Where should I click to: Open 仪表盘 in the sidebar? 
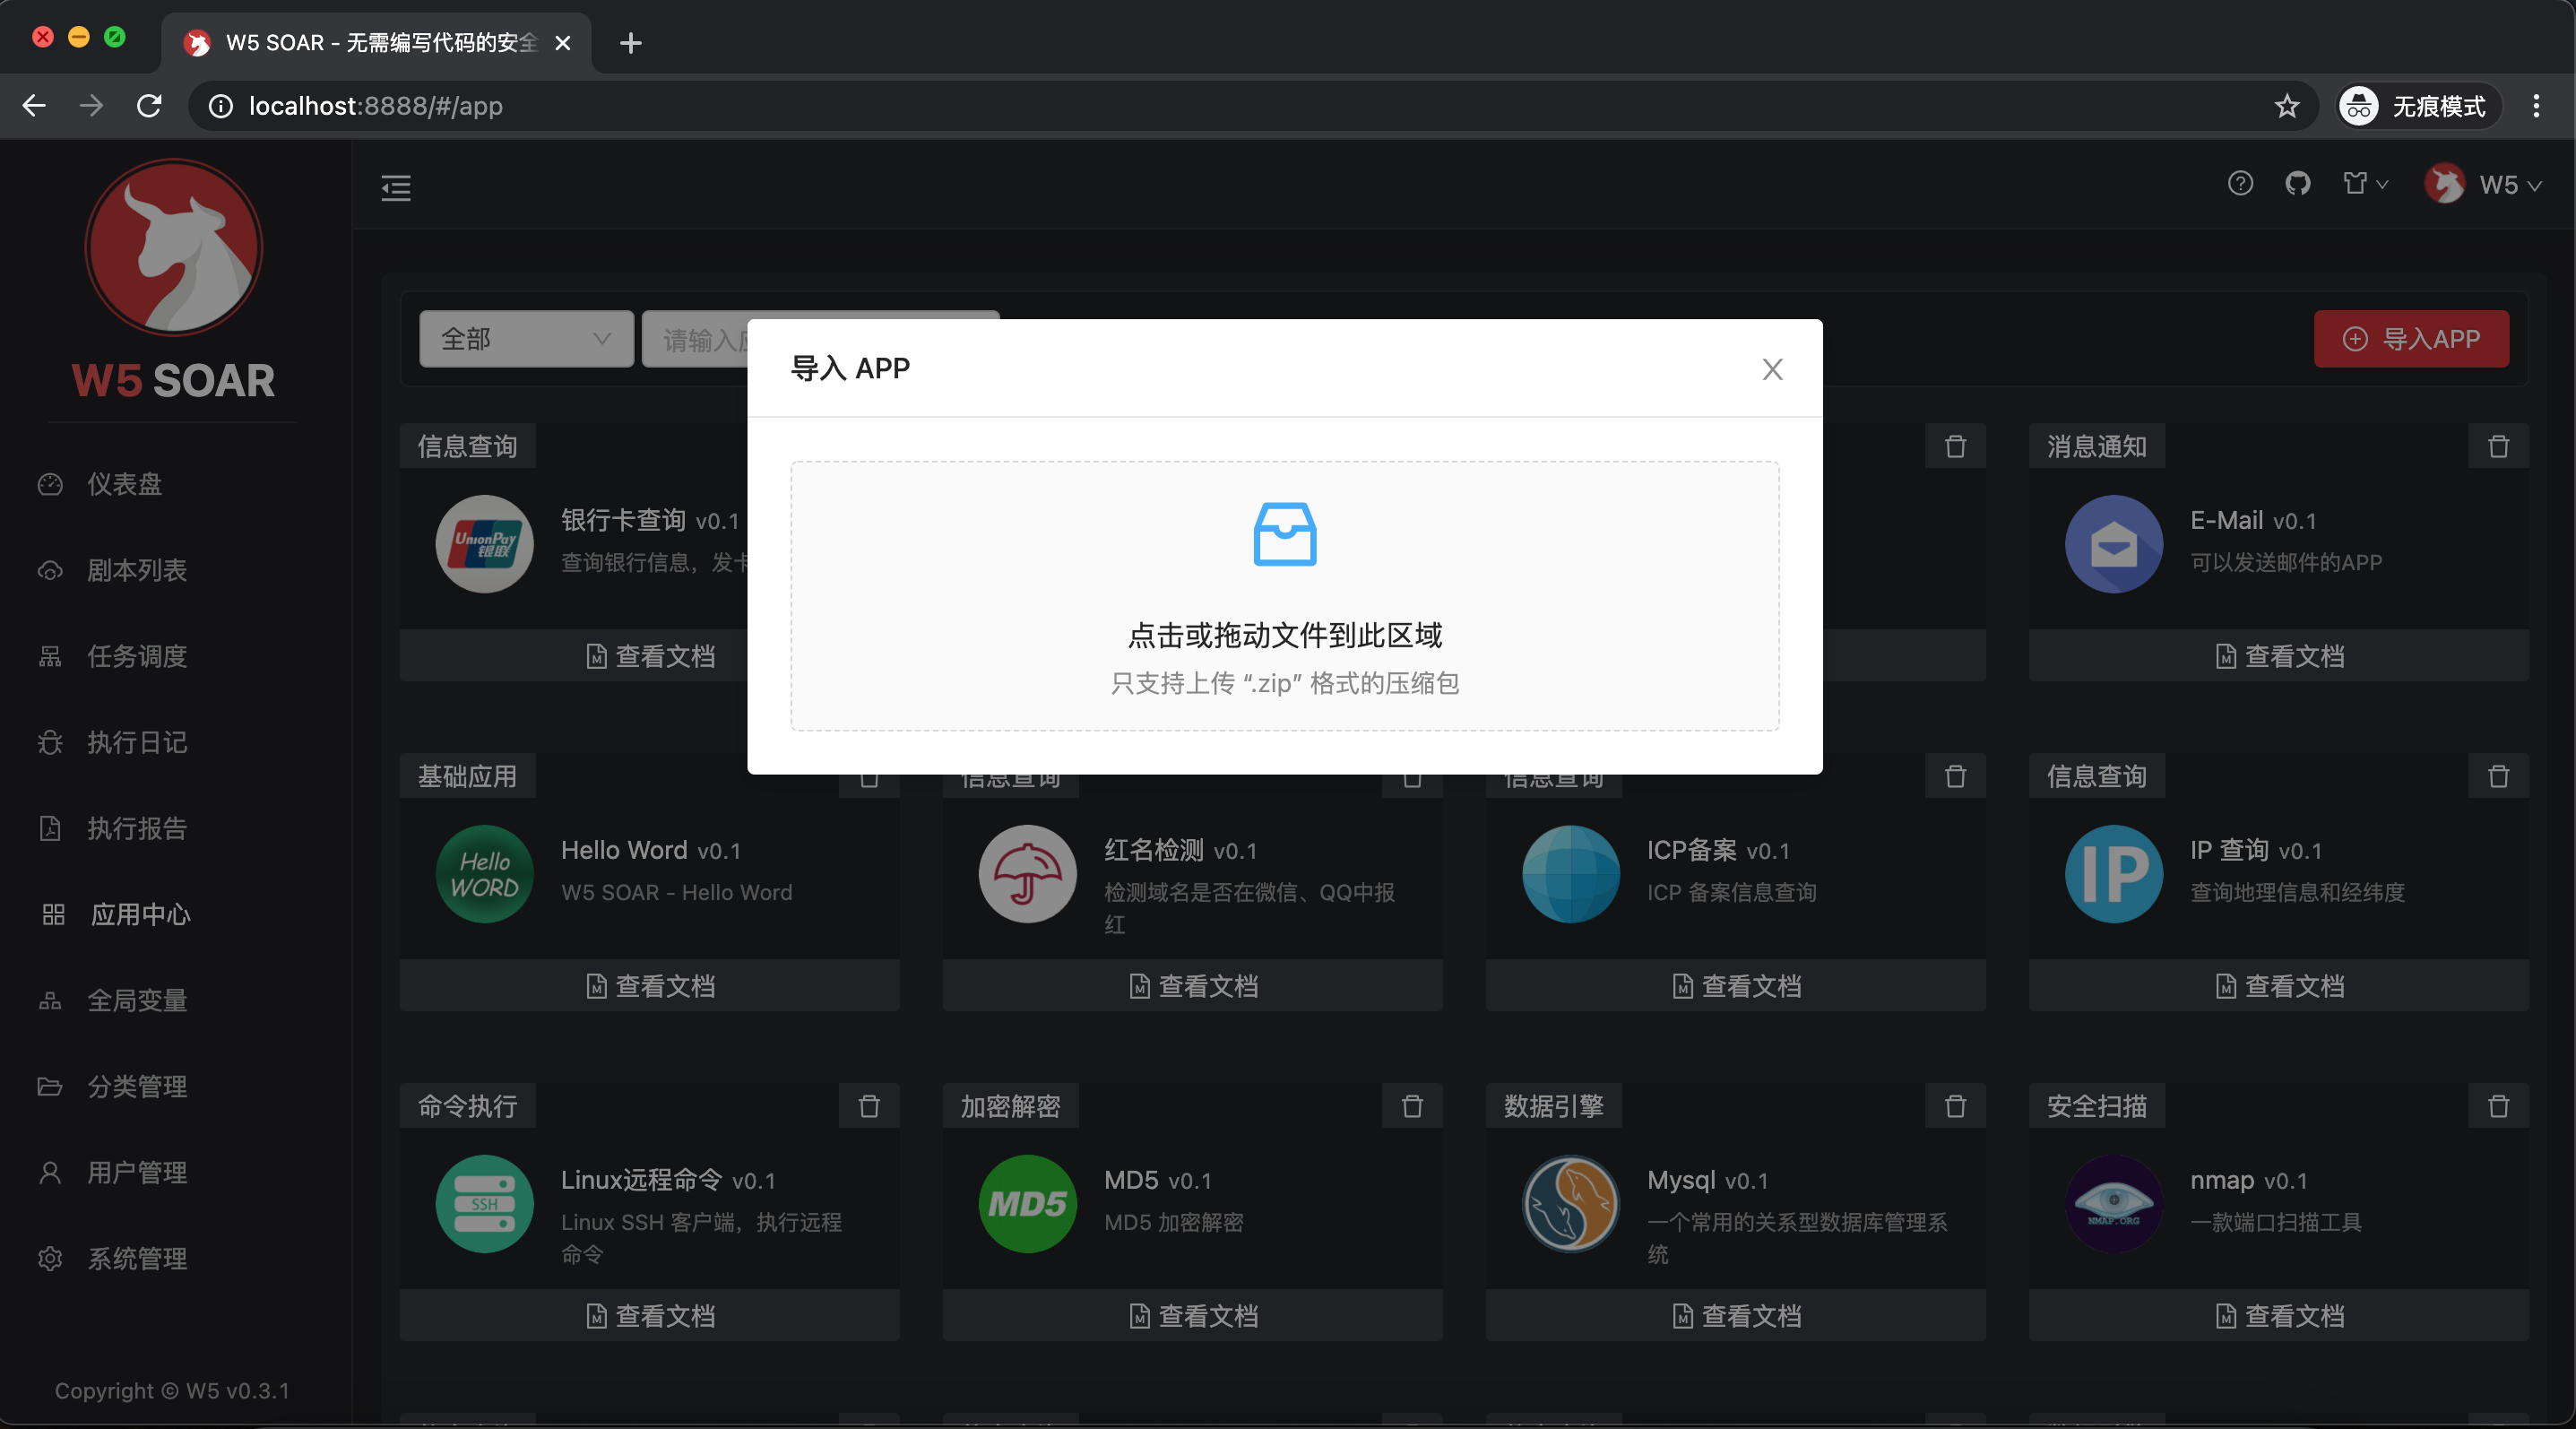click(124, 484)
